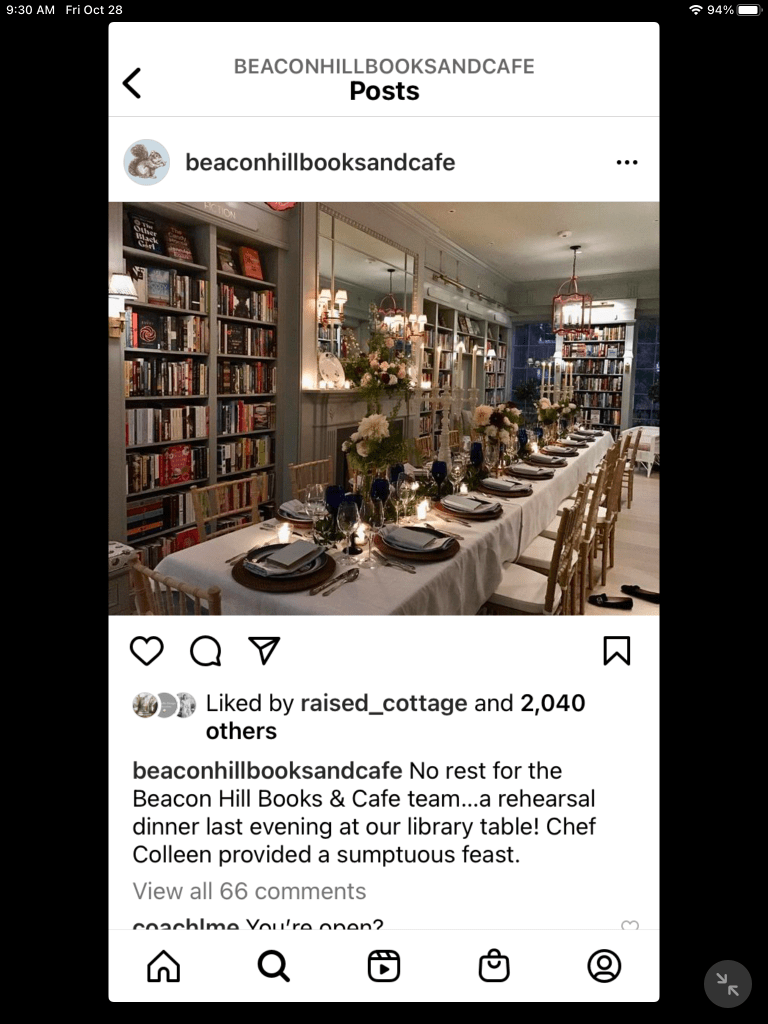Tap the beaconhillbooksandcafe name in caption
Viewport: 768px width, 1024px height.
tap(267, 771)
